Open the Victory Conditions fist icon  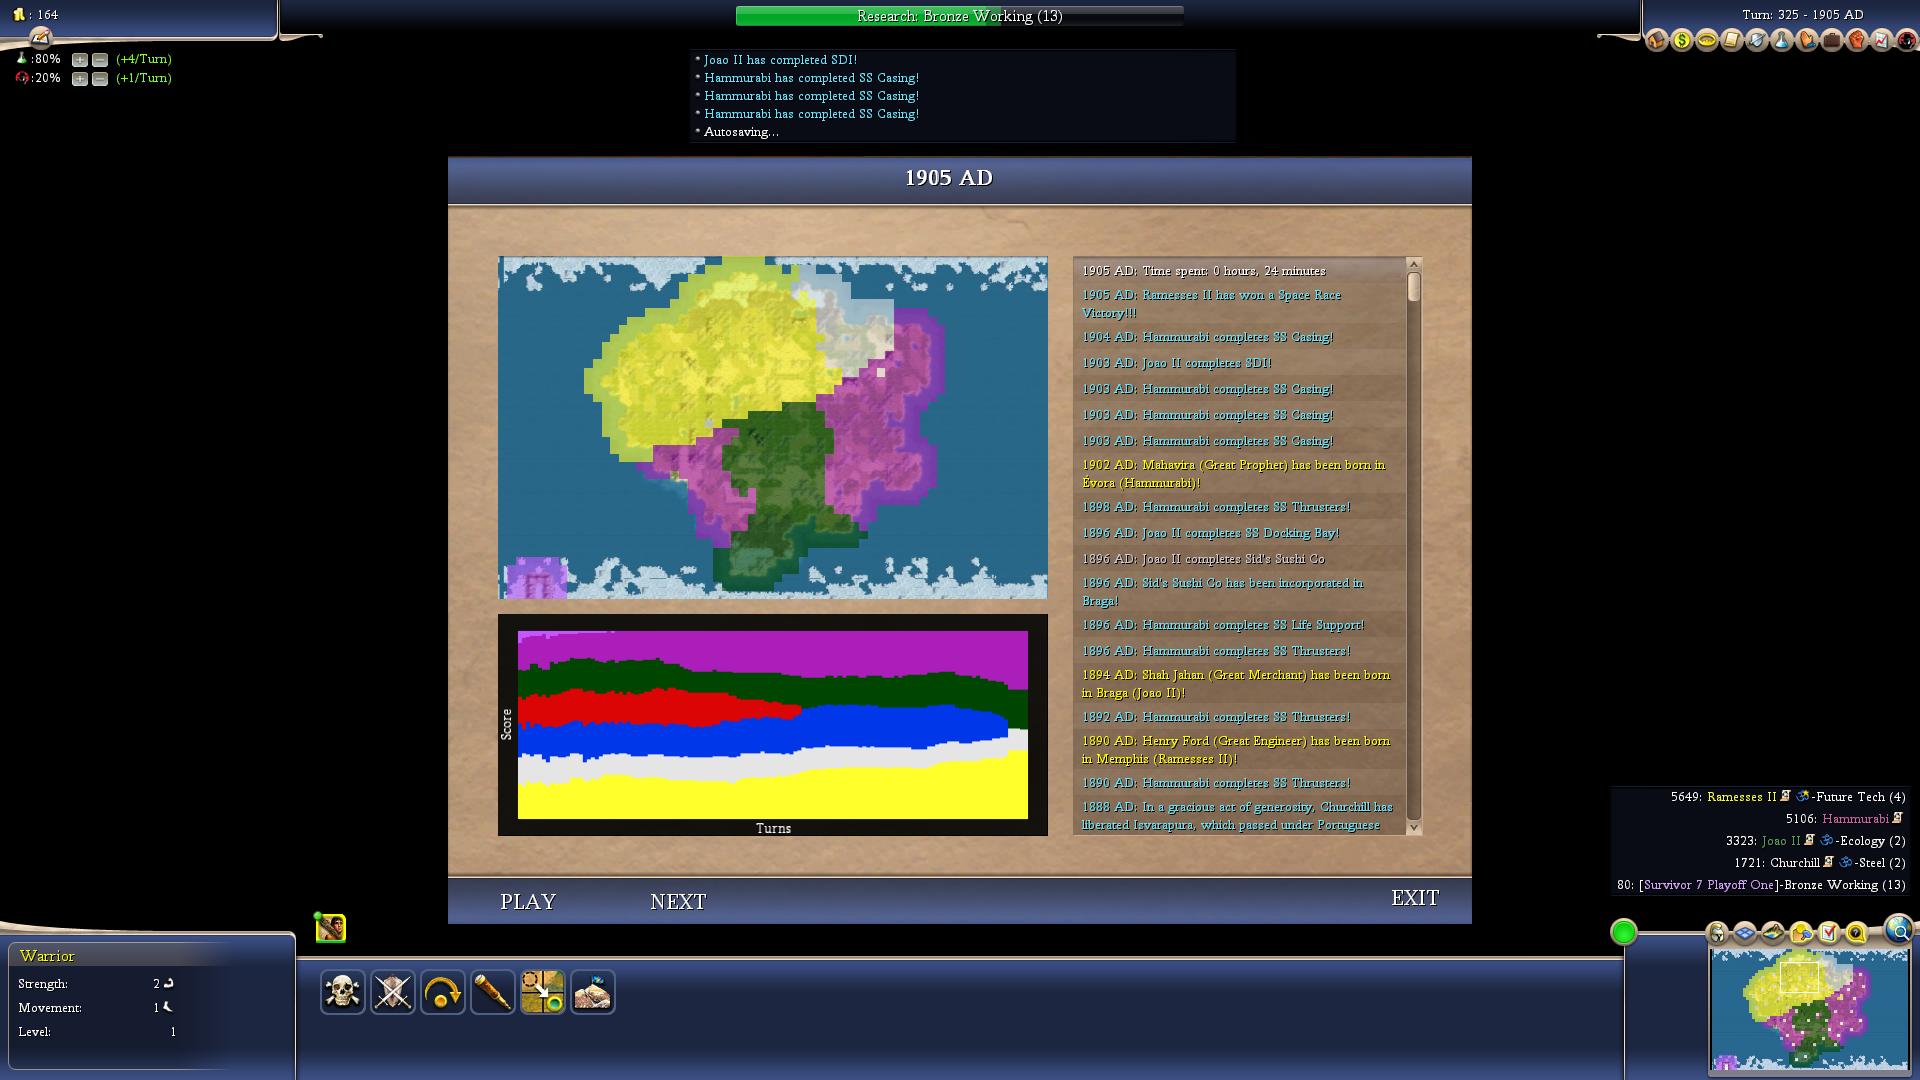tap(1857, 41)
